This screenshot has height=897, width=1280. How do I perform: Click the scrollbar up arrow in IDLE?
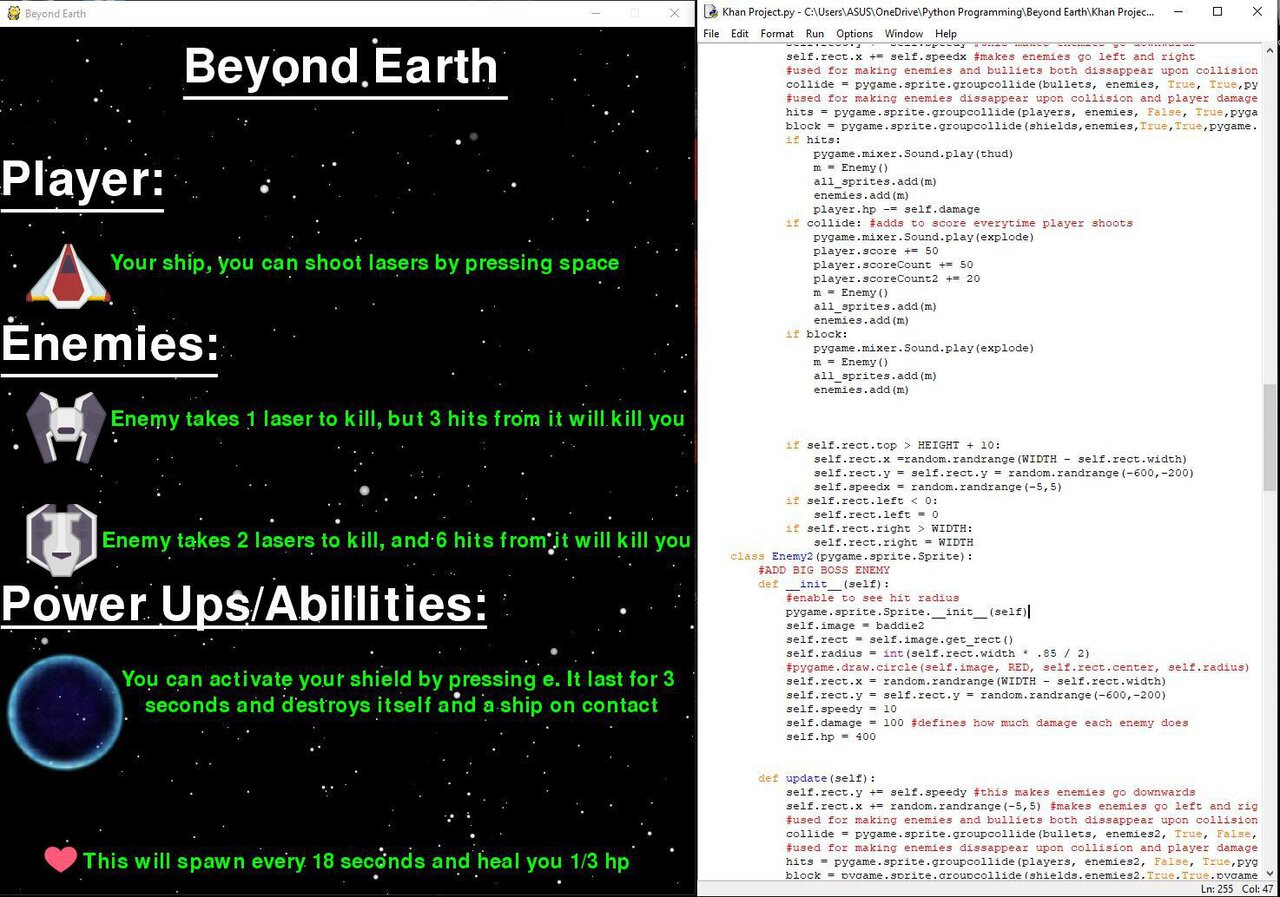pos(1271,51)
